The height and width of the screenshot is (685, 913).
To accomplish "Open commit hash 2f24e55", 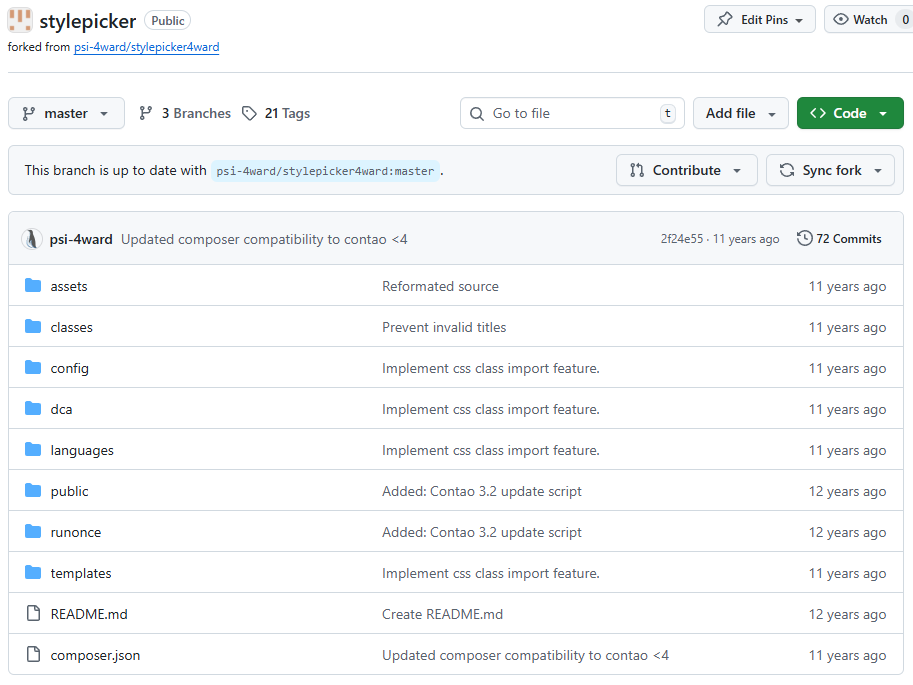I will (x=681, y=239).
